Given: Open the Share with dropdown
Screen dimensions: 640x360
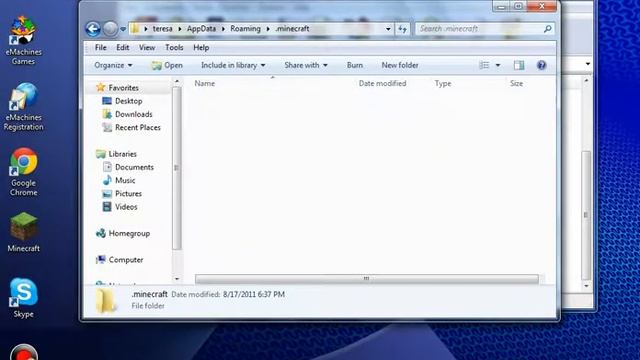Looking at the screenshot, I should coord(306,65).
